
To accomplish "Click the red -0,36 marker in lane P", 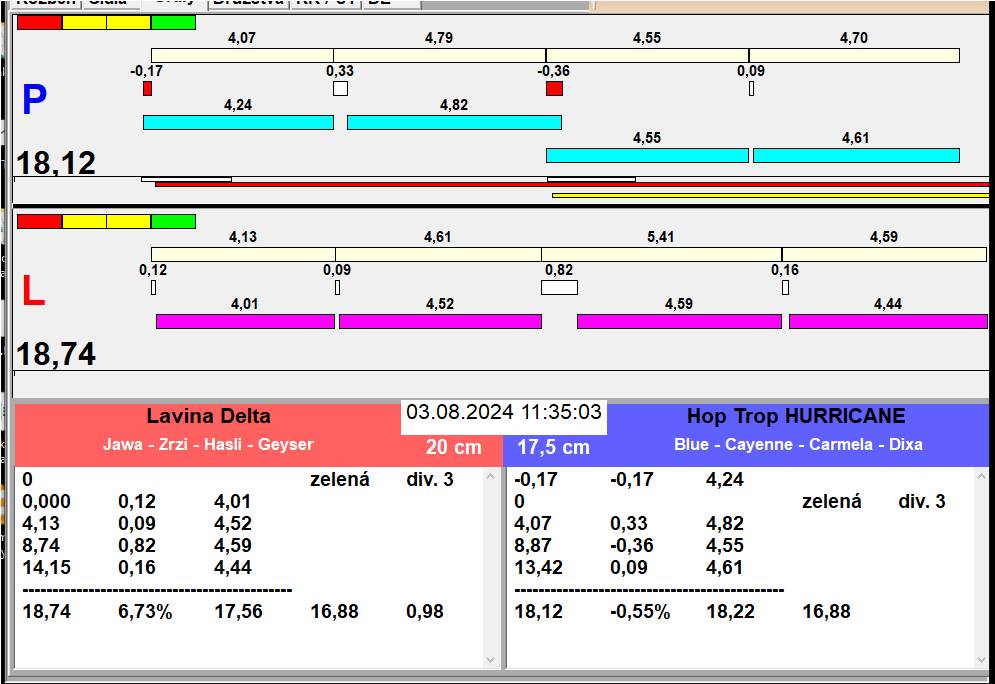I will point(554,89).
